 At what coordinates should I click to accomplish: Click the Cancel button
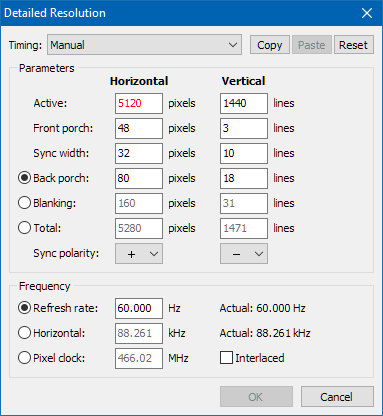pos(337,397)
